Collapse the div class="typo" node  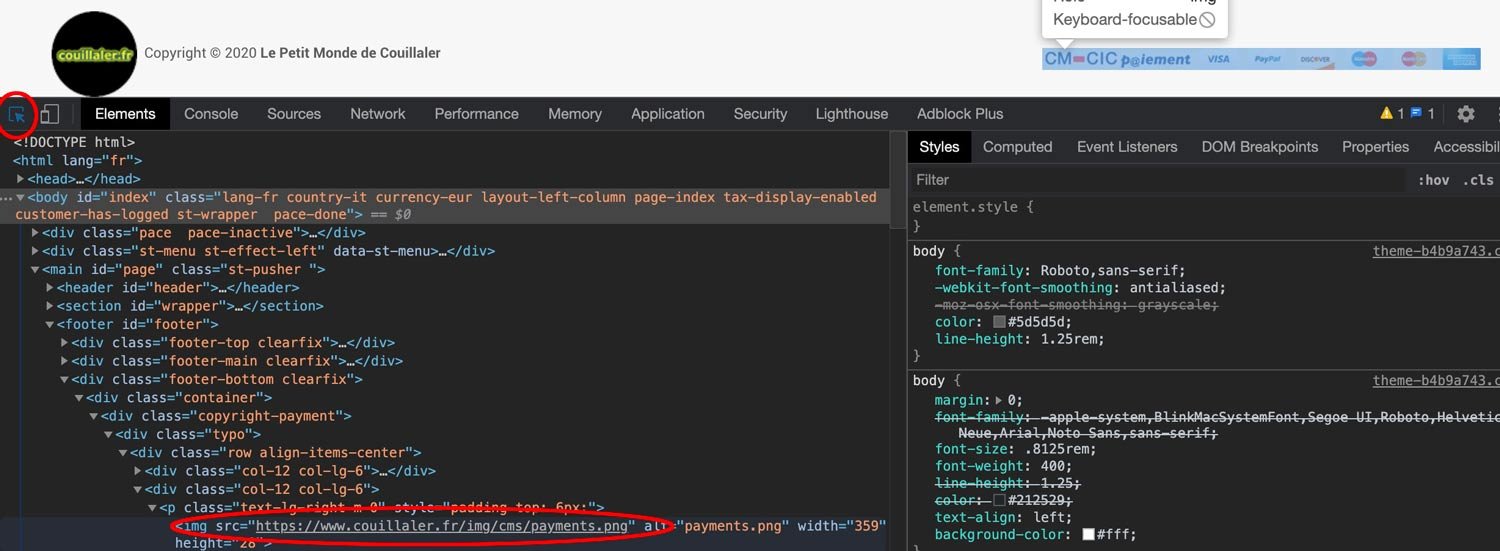(x=108, y=435)
